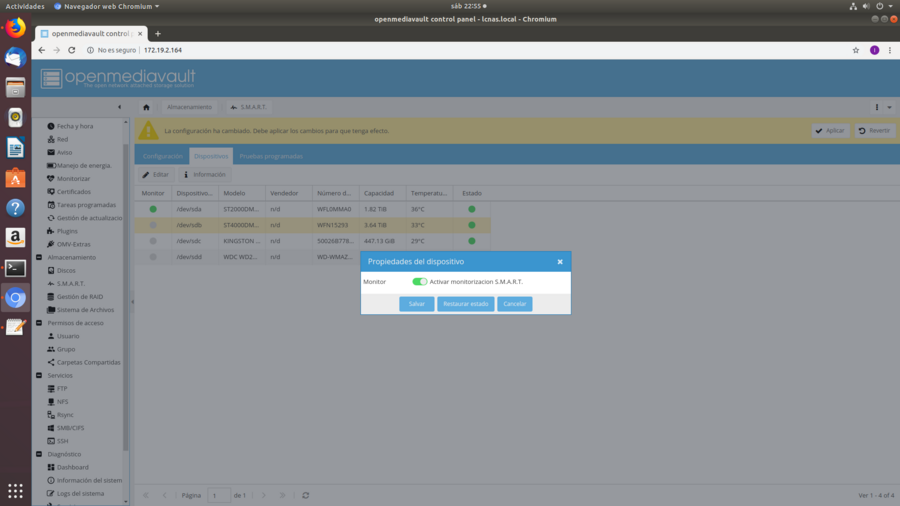This screenshot has width=900, height=506.
Task: Click the home icon in the breadcrumb
Action: [146, 107]
